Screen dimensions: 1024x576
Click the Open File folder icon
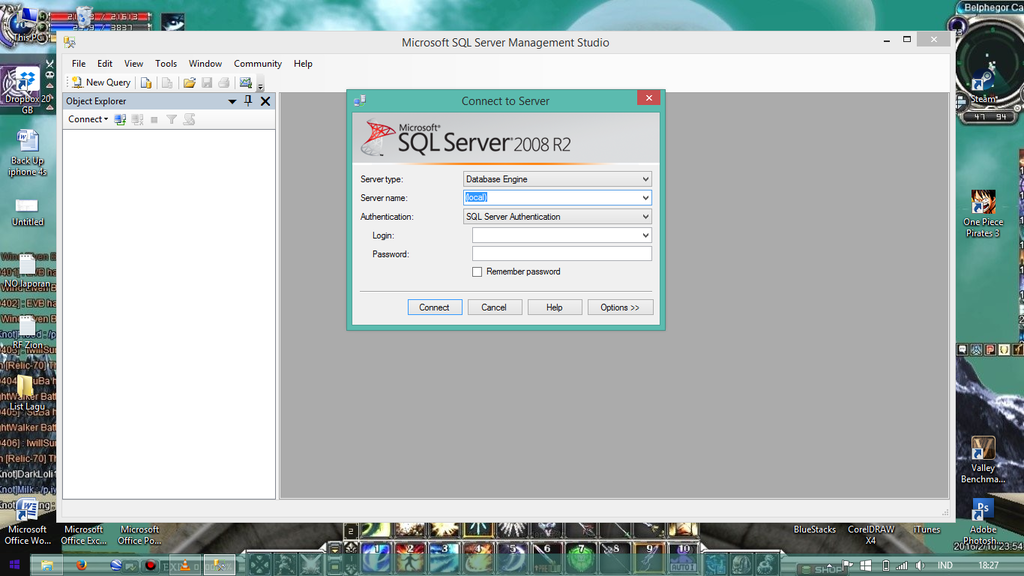(189, 83)
